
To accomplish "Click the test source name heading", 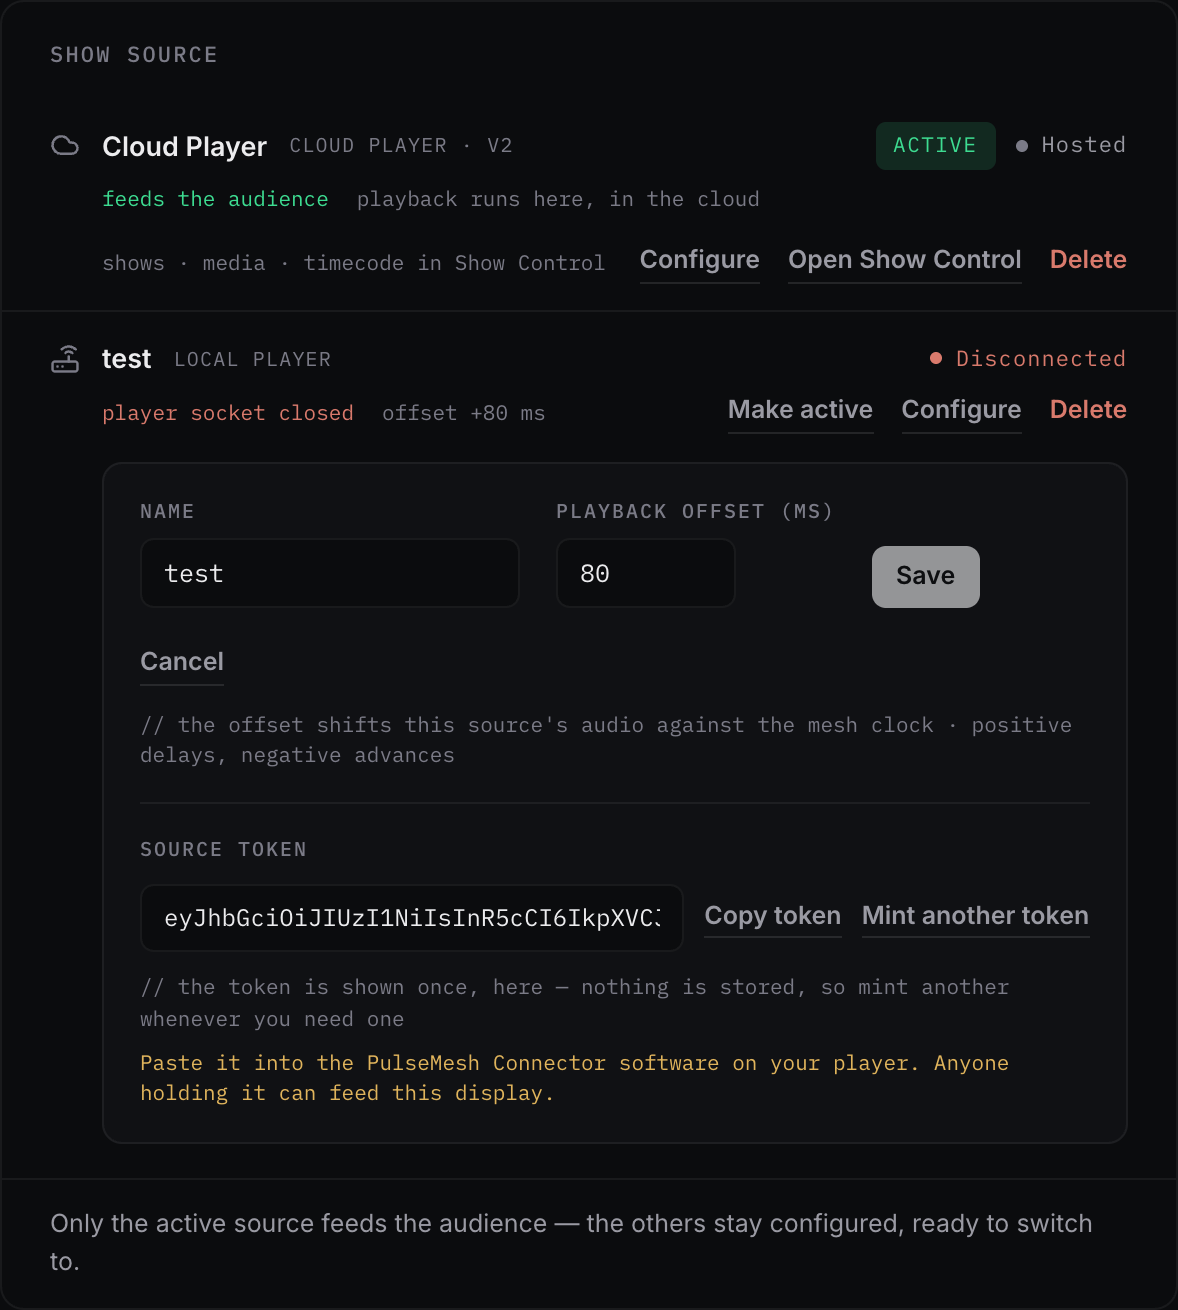I will click(126, 359).
